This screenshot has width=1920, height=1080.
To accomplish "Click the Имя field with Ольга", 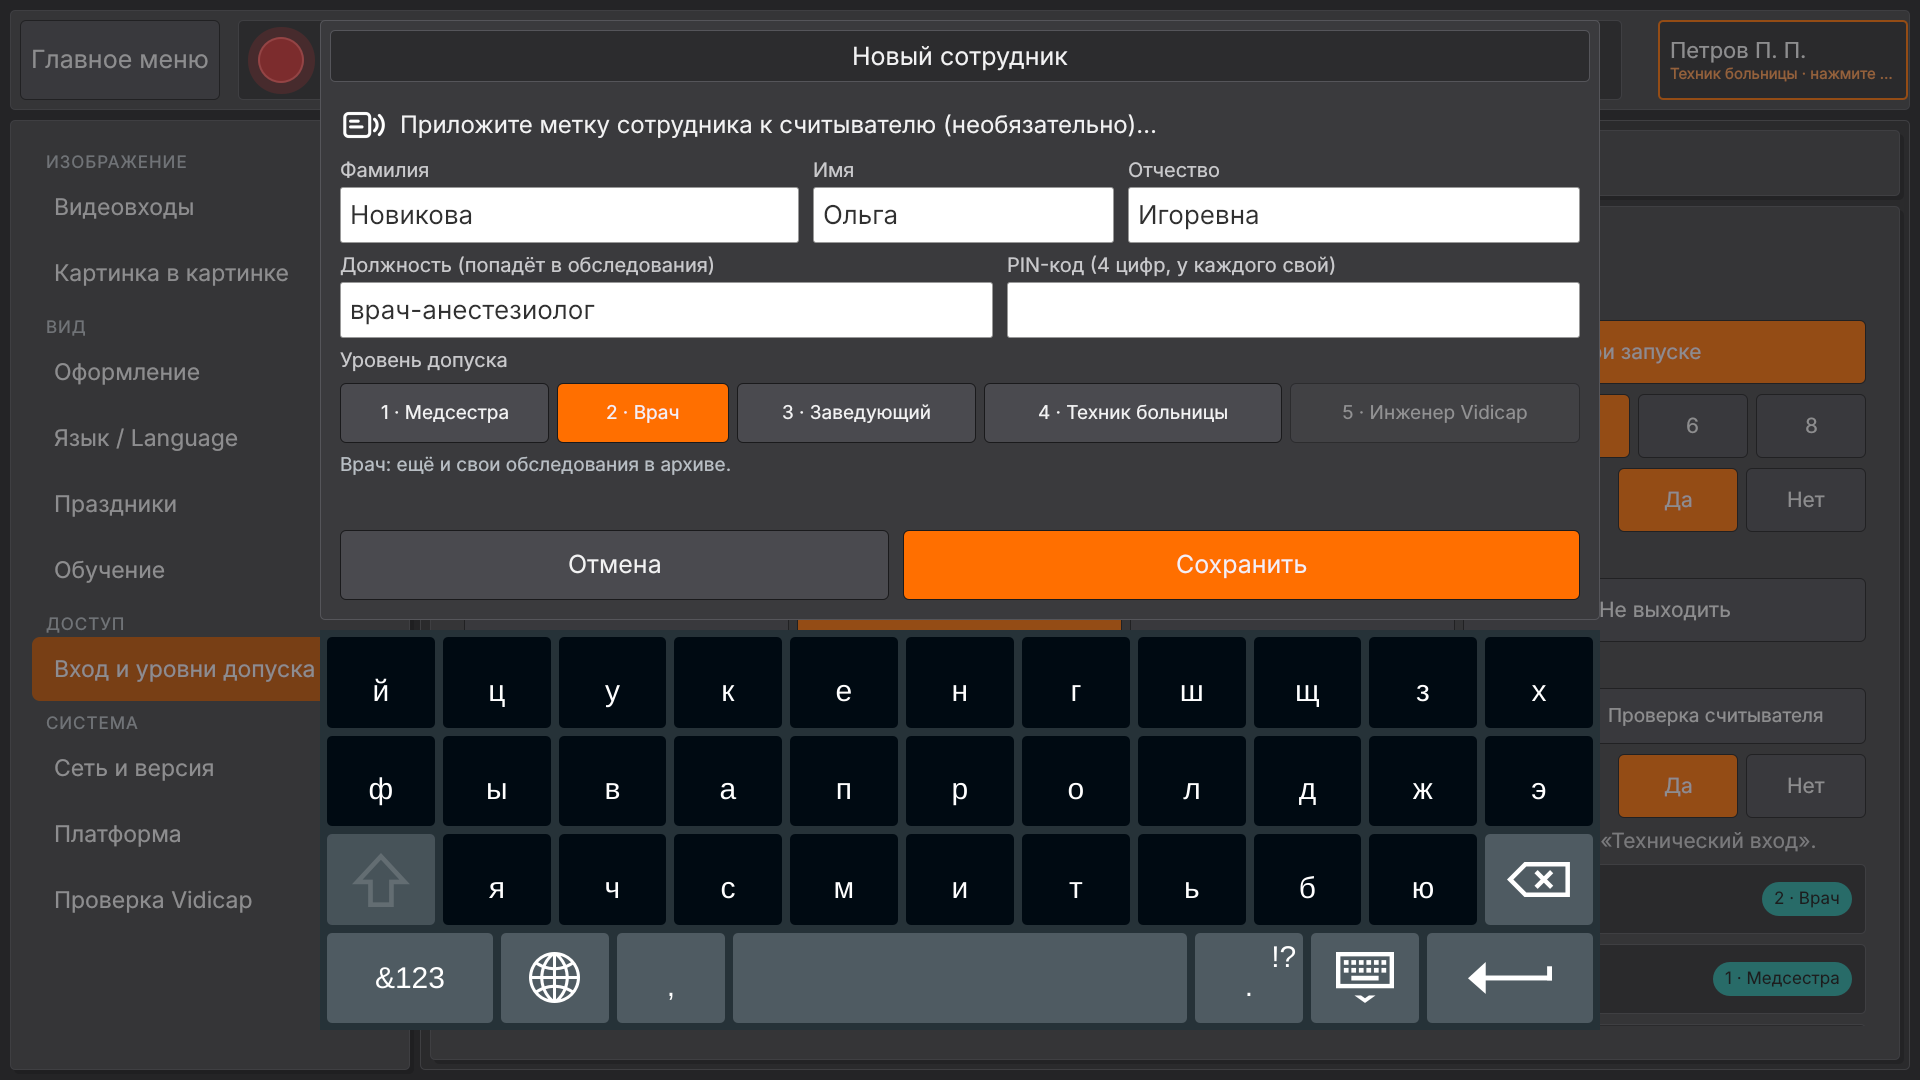I will click(963, 215).
